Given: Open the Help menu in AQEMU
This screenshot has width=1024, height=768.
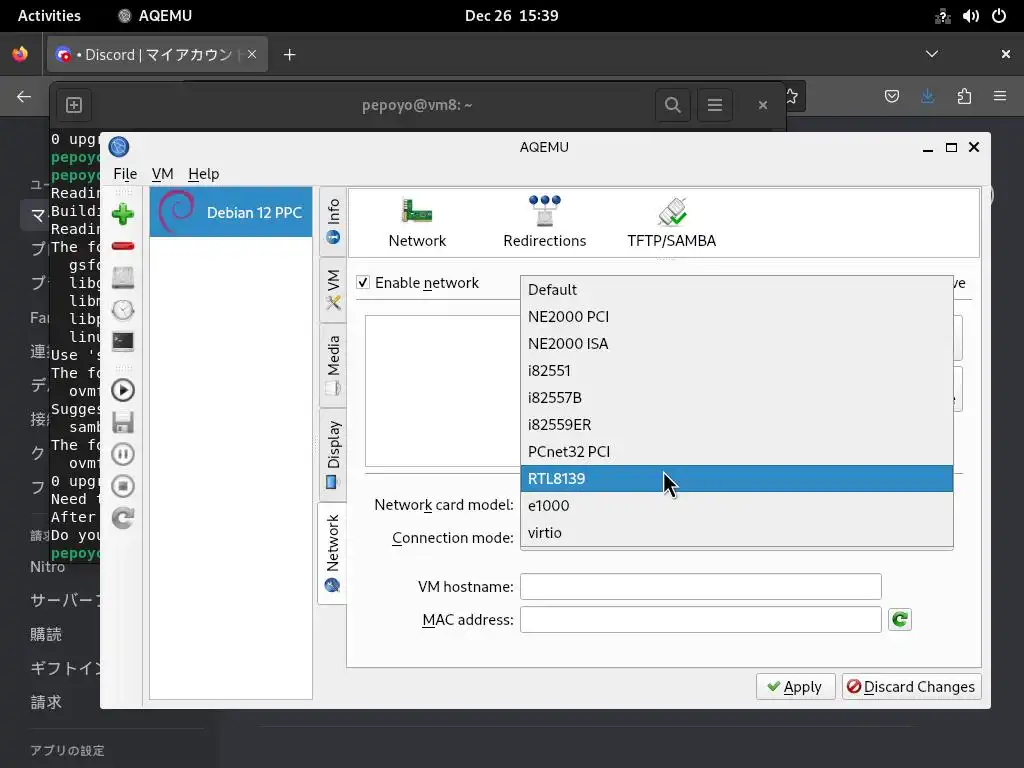Looking at the screenshot, I should pos(204,174).
